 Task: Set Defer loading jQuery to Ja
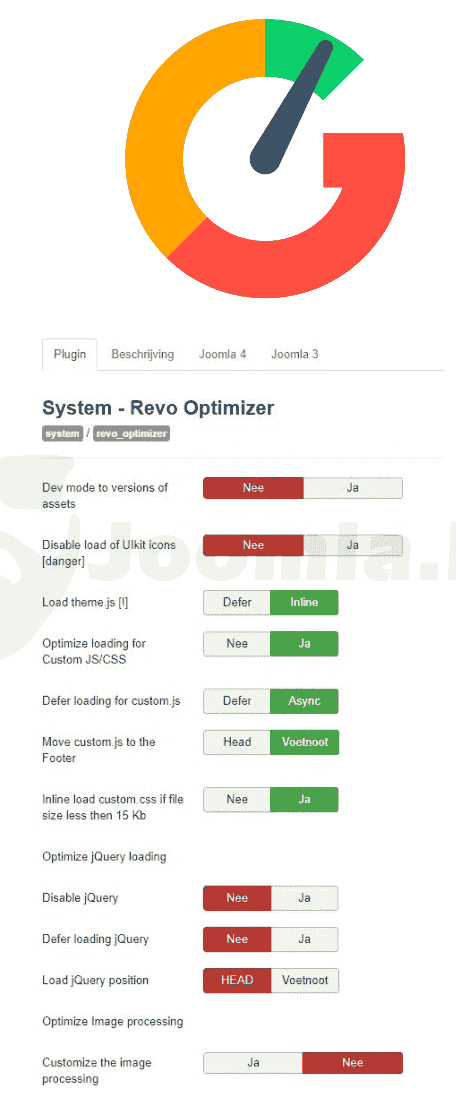tap(305, 939)
